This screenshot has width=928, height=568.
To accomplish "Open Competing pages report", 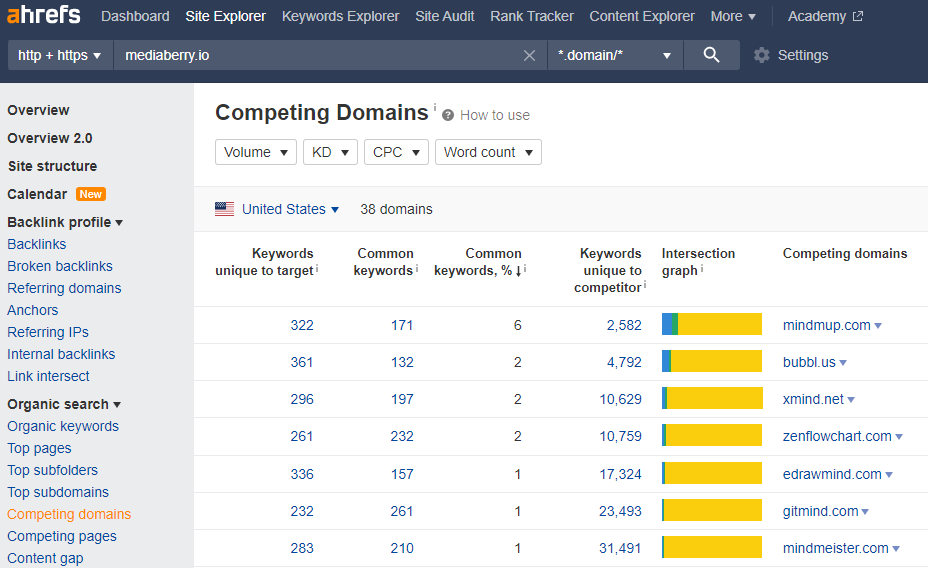I will [62, 536].
